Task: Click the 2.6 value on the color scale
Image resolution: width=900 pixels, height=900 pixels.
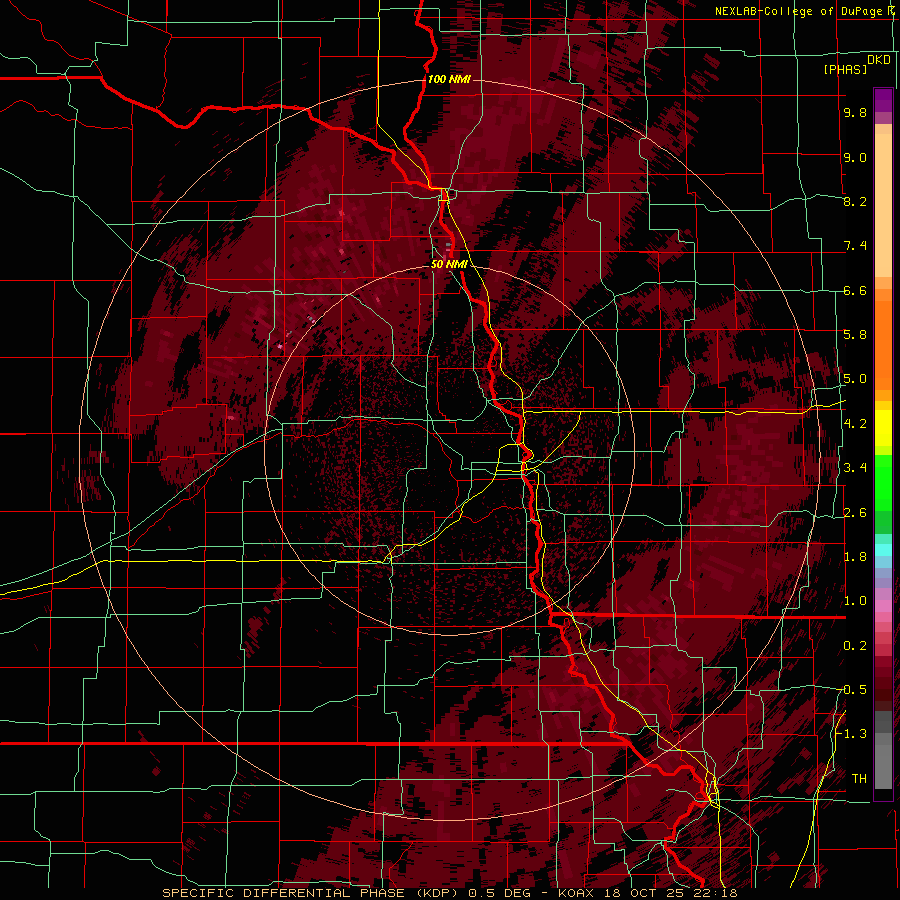Action: [855, 513]
